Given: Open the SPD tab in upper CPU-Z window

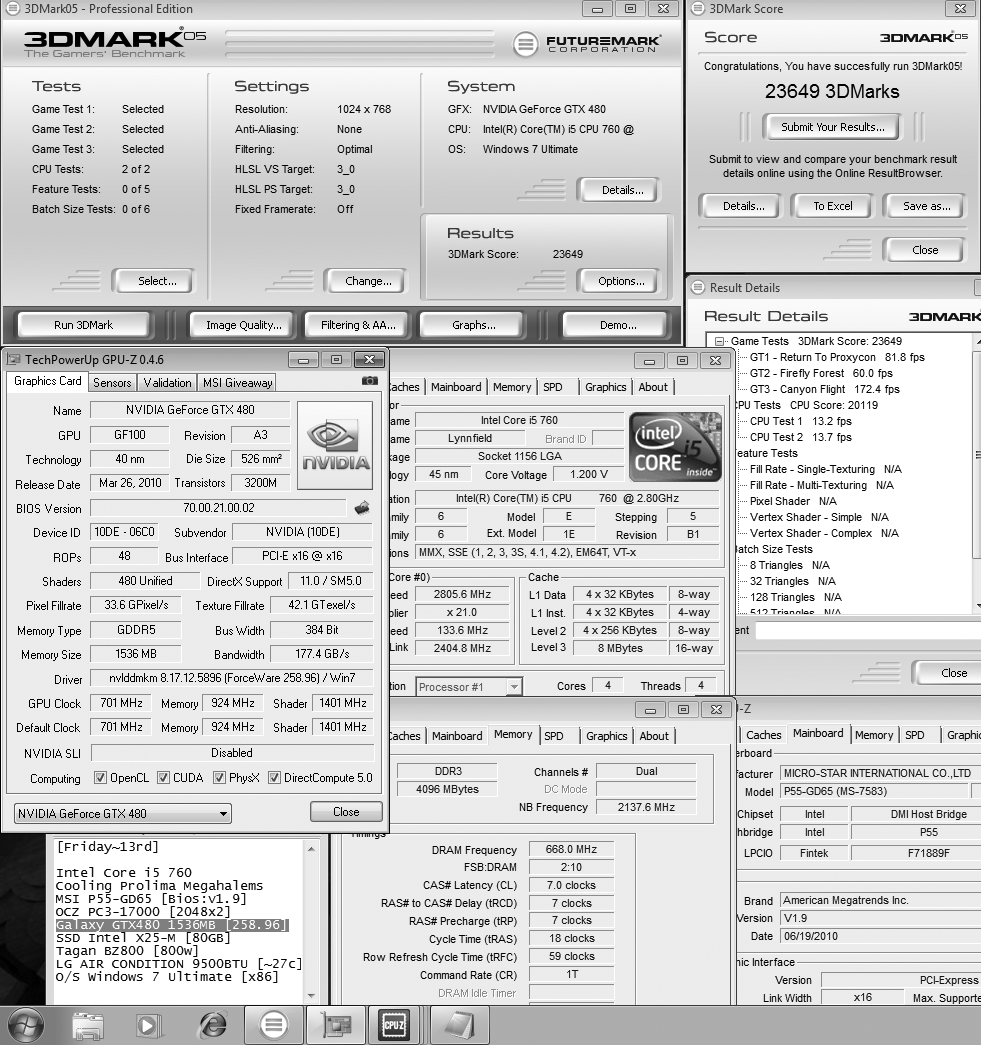Looking at the screenshot, I should pyautogui.click(x=552, y=387).
